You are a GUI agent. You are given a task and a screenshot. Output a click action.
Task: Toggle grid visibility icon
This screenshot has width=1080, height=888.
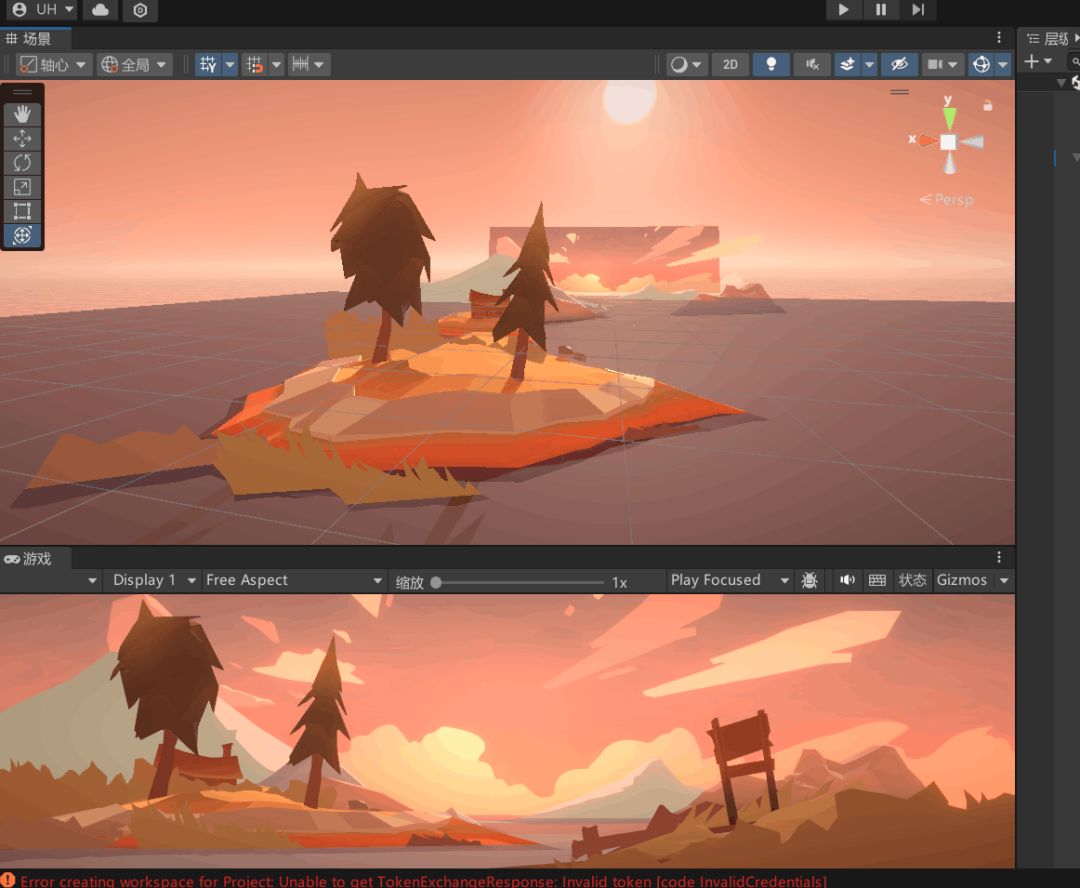pos(208,65)
